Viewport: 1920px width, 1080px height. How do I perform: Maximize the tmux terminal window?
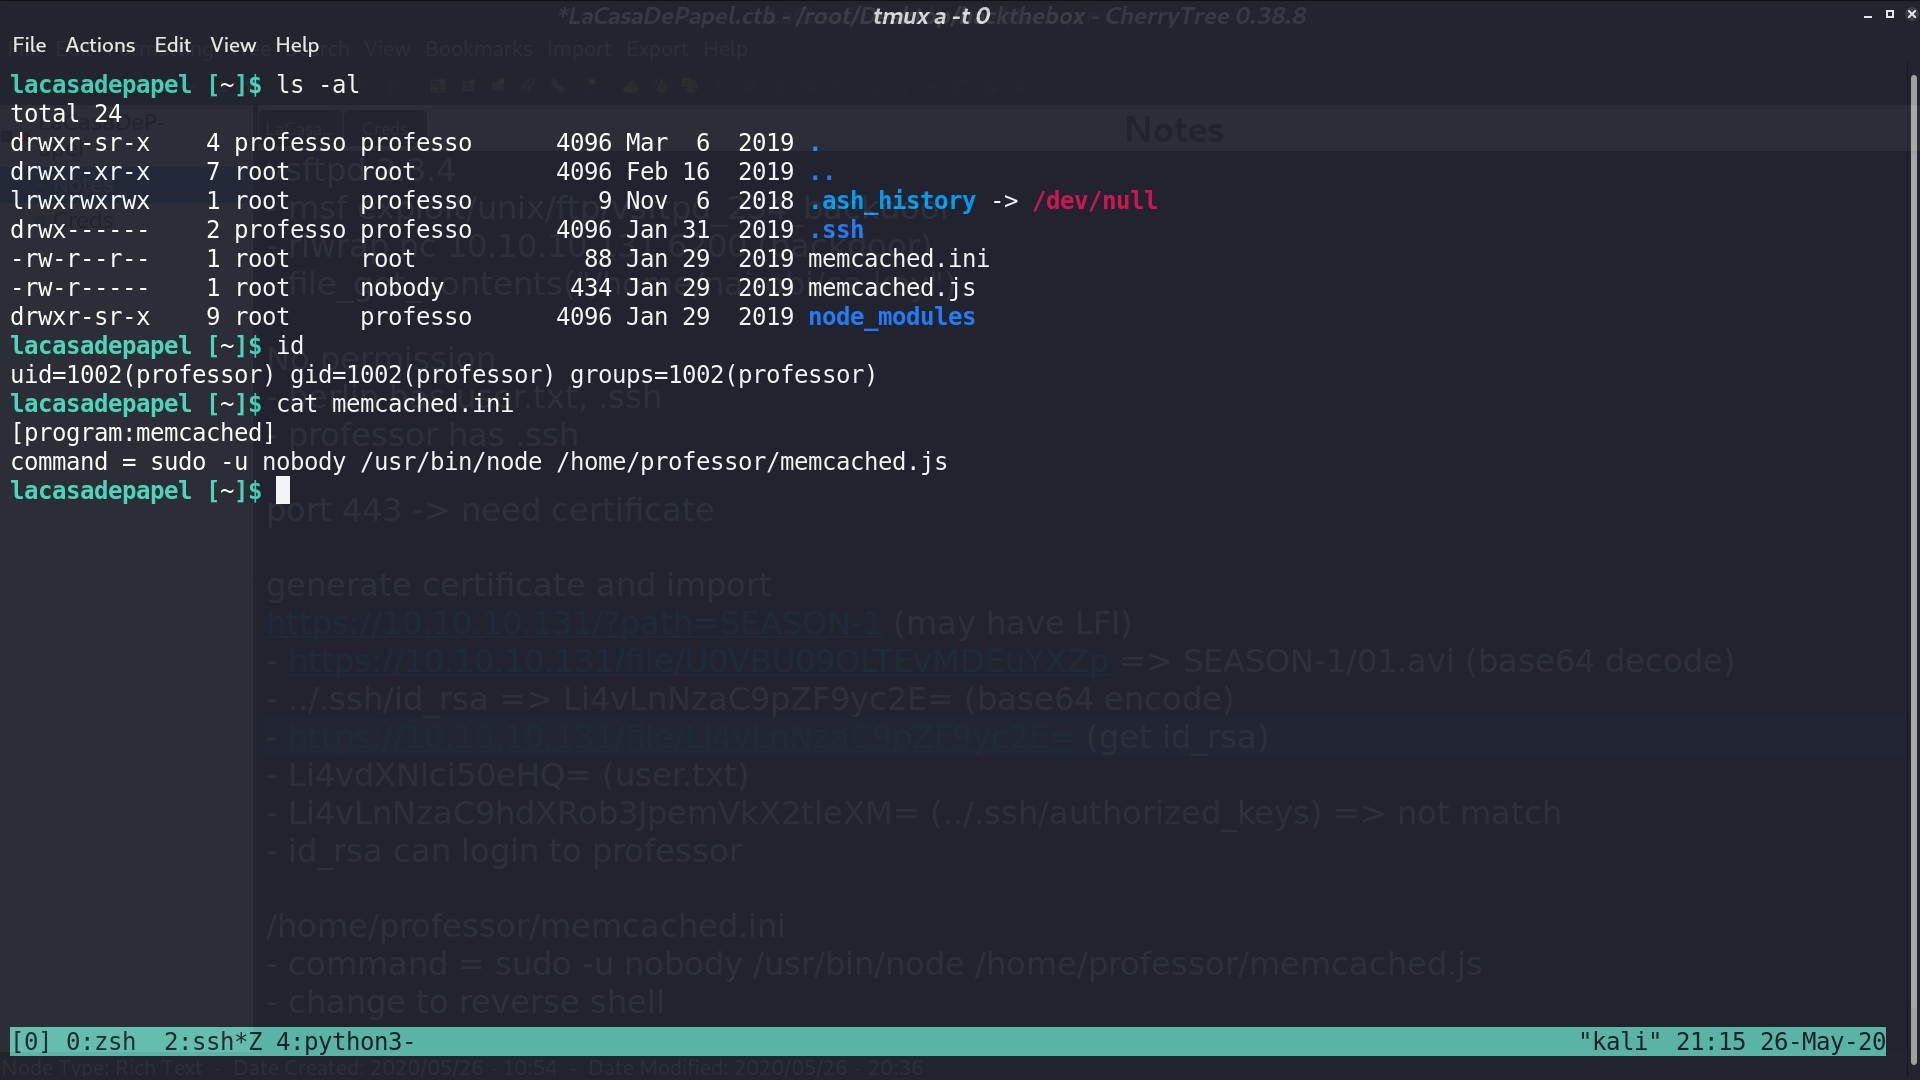click(x=1890, y=14)
